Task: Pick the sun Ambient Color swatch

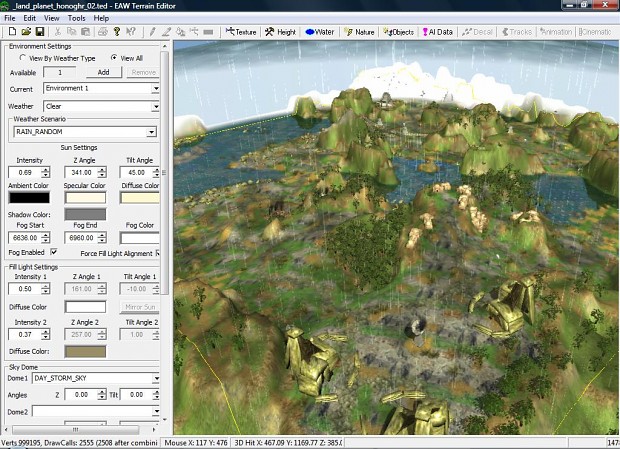Action: pos(29,198)
